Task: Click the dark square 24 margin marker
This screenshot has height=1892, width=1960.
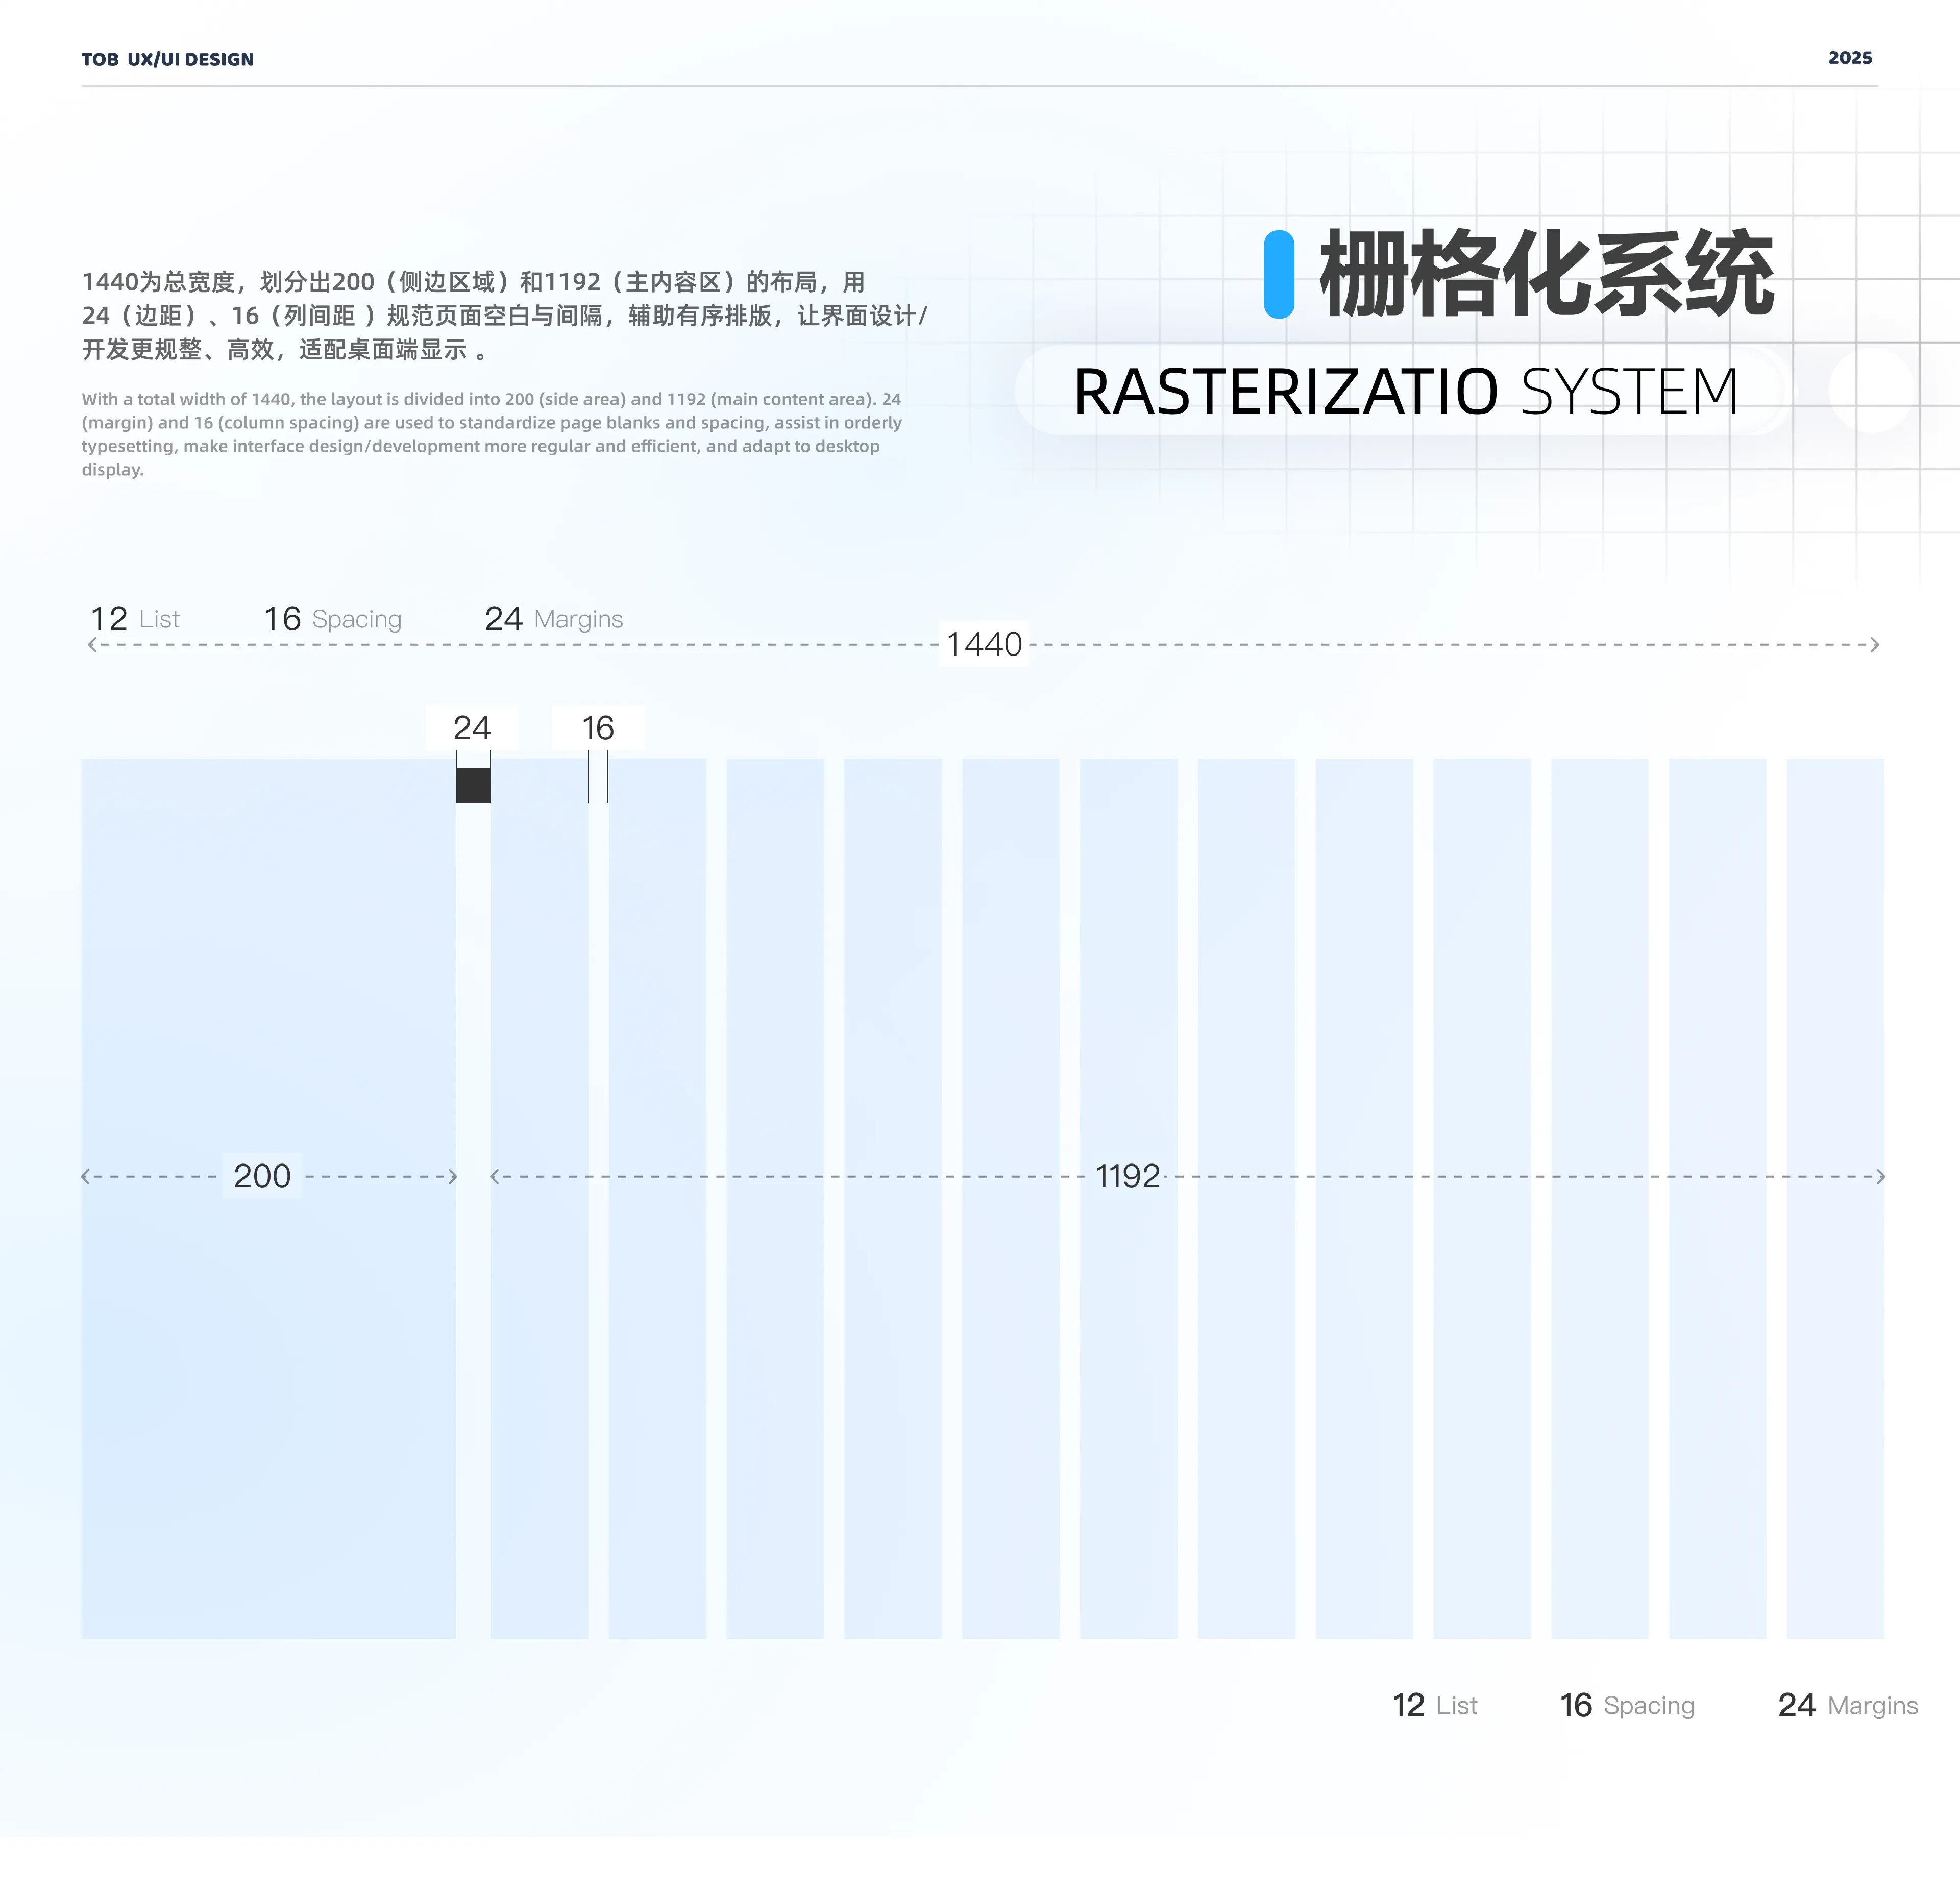Action: click(473, 784)
